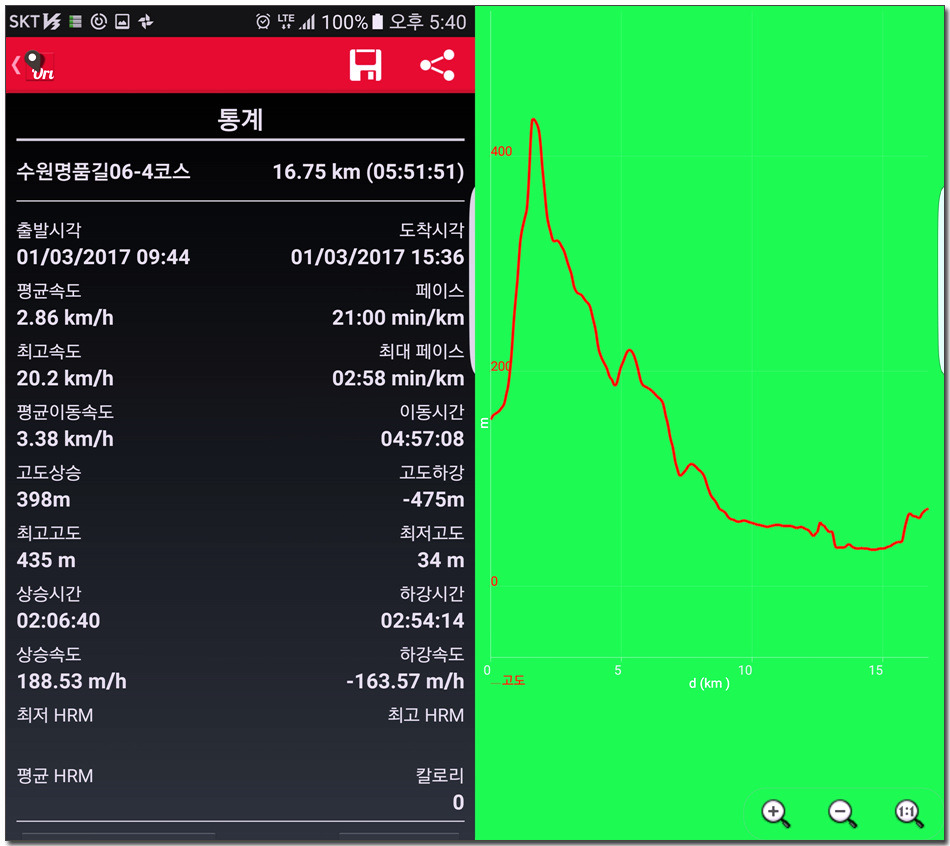Select max altitude 435 m
The width and height of the screenshot is (950, 846).
[x=46, y=560]
